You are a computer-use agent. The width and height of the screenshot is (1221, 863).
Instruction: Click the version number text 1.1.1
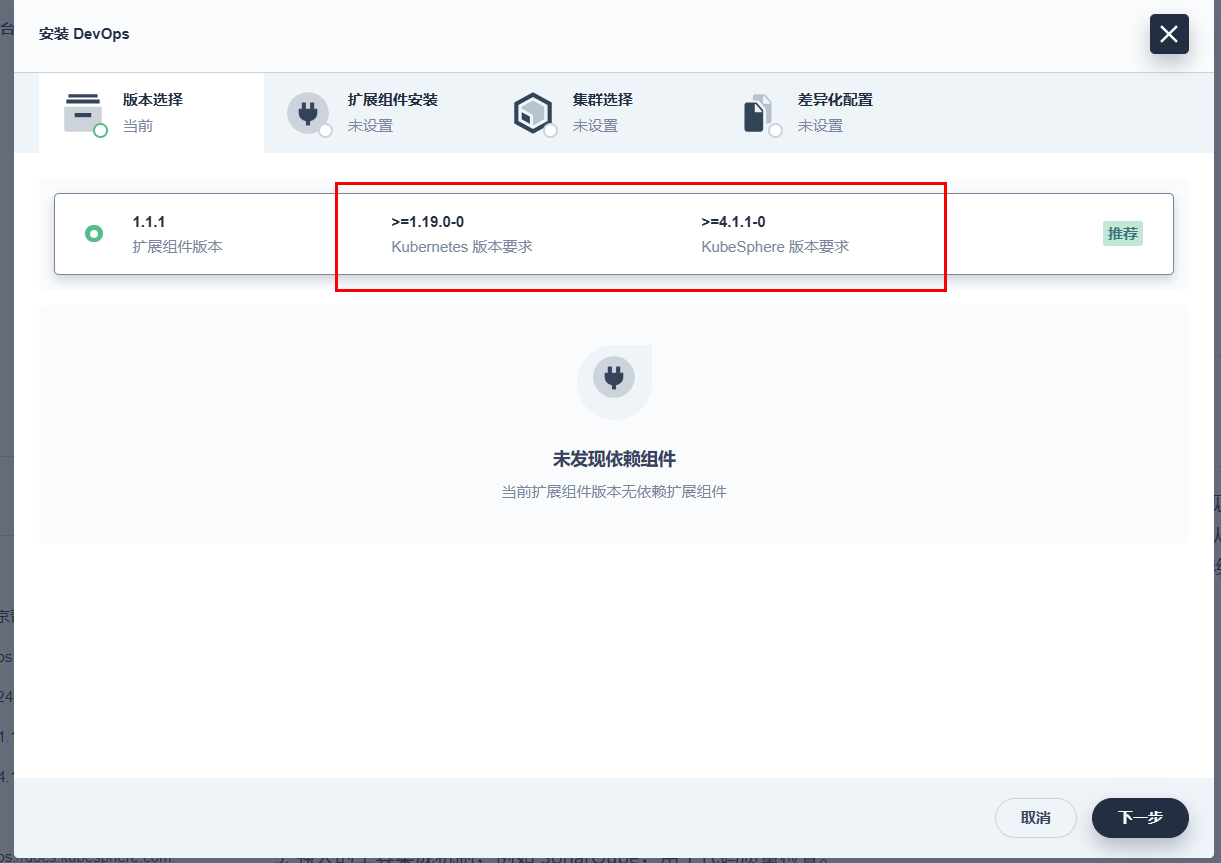point(149,222)
